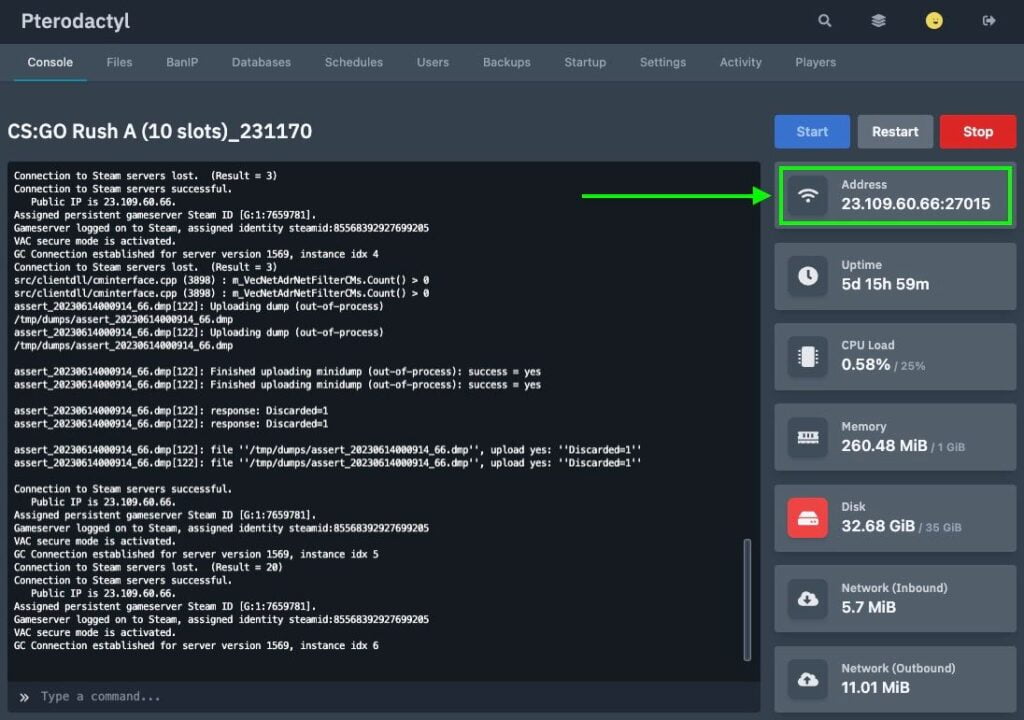Open the user avatar menu
Viewport: 1024px width, 720px height.
coord(934,20)
